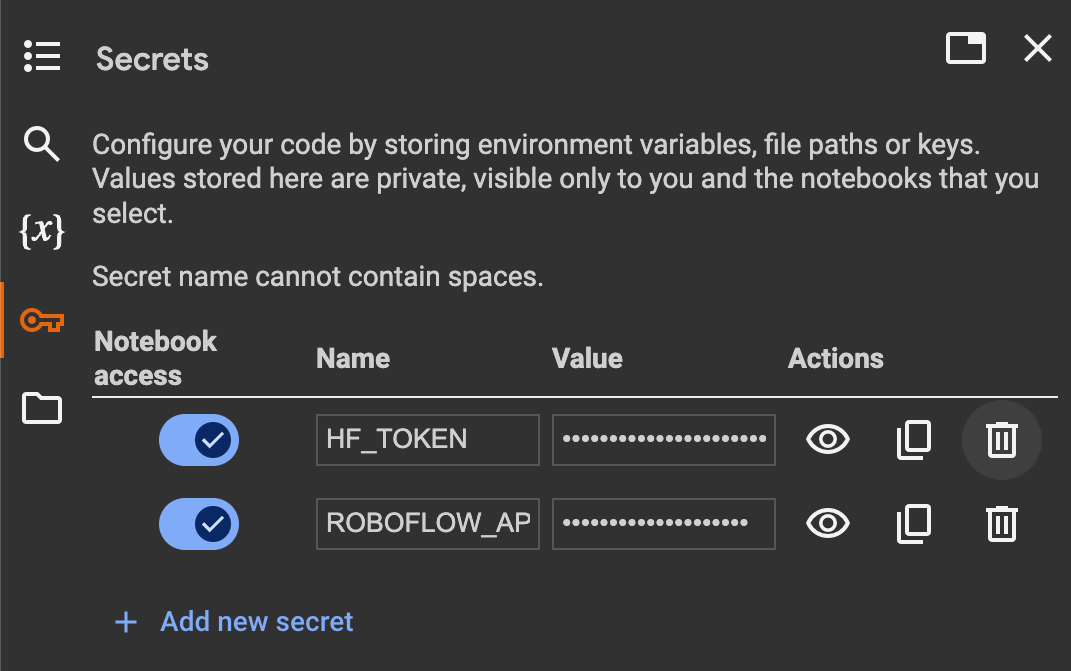Close the Secrets panel
The width and height of the screenshot is (1071, 671).
pyautogui.click(x=1037, y=47)
